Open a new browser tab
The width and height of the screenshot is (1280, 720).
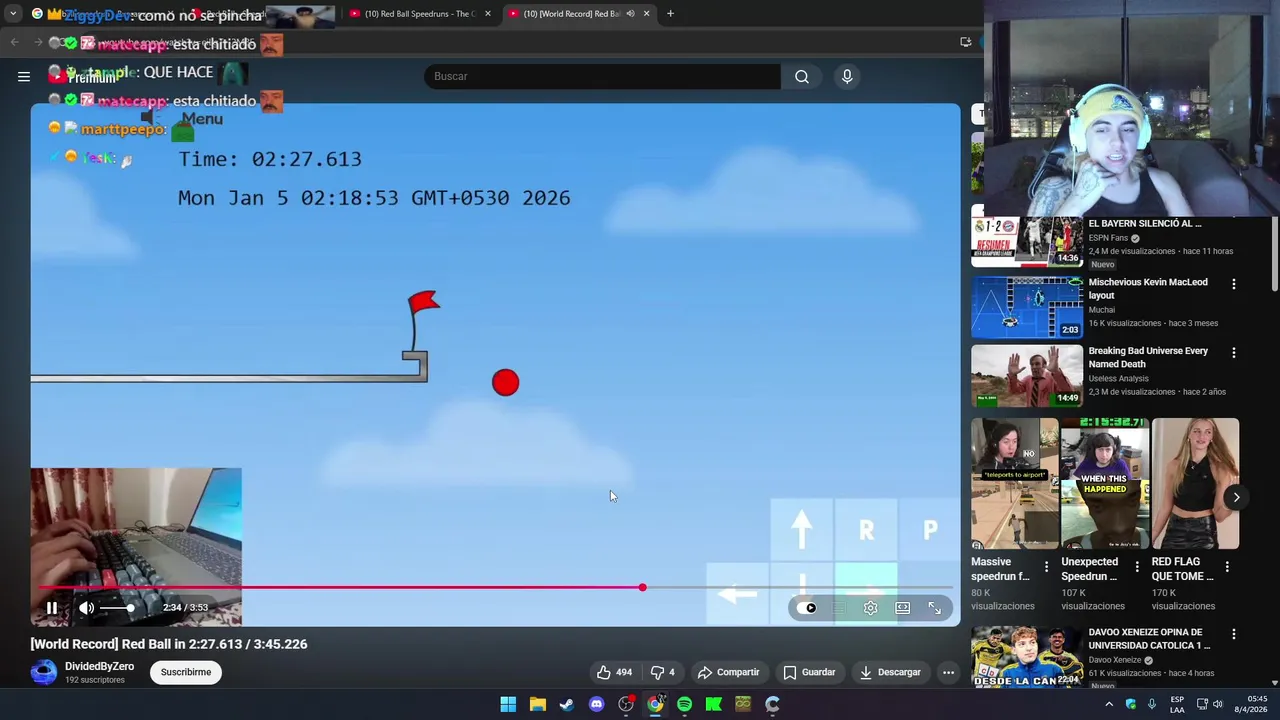pos(670,14)
